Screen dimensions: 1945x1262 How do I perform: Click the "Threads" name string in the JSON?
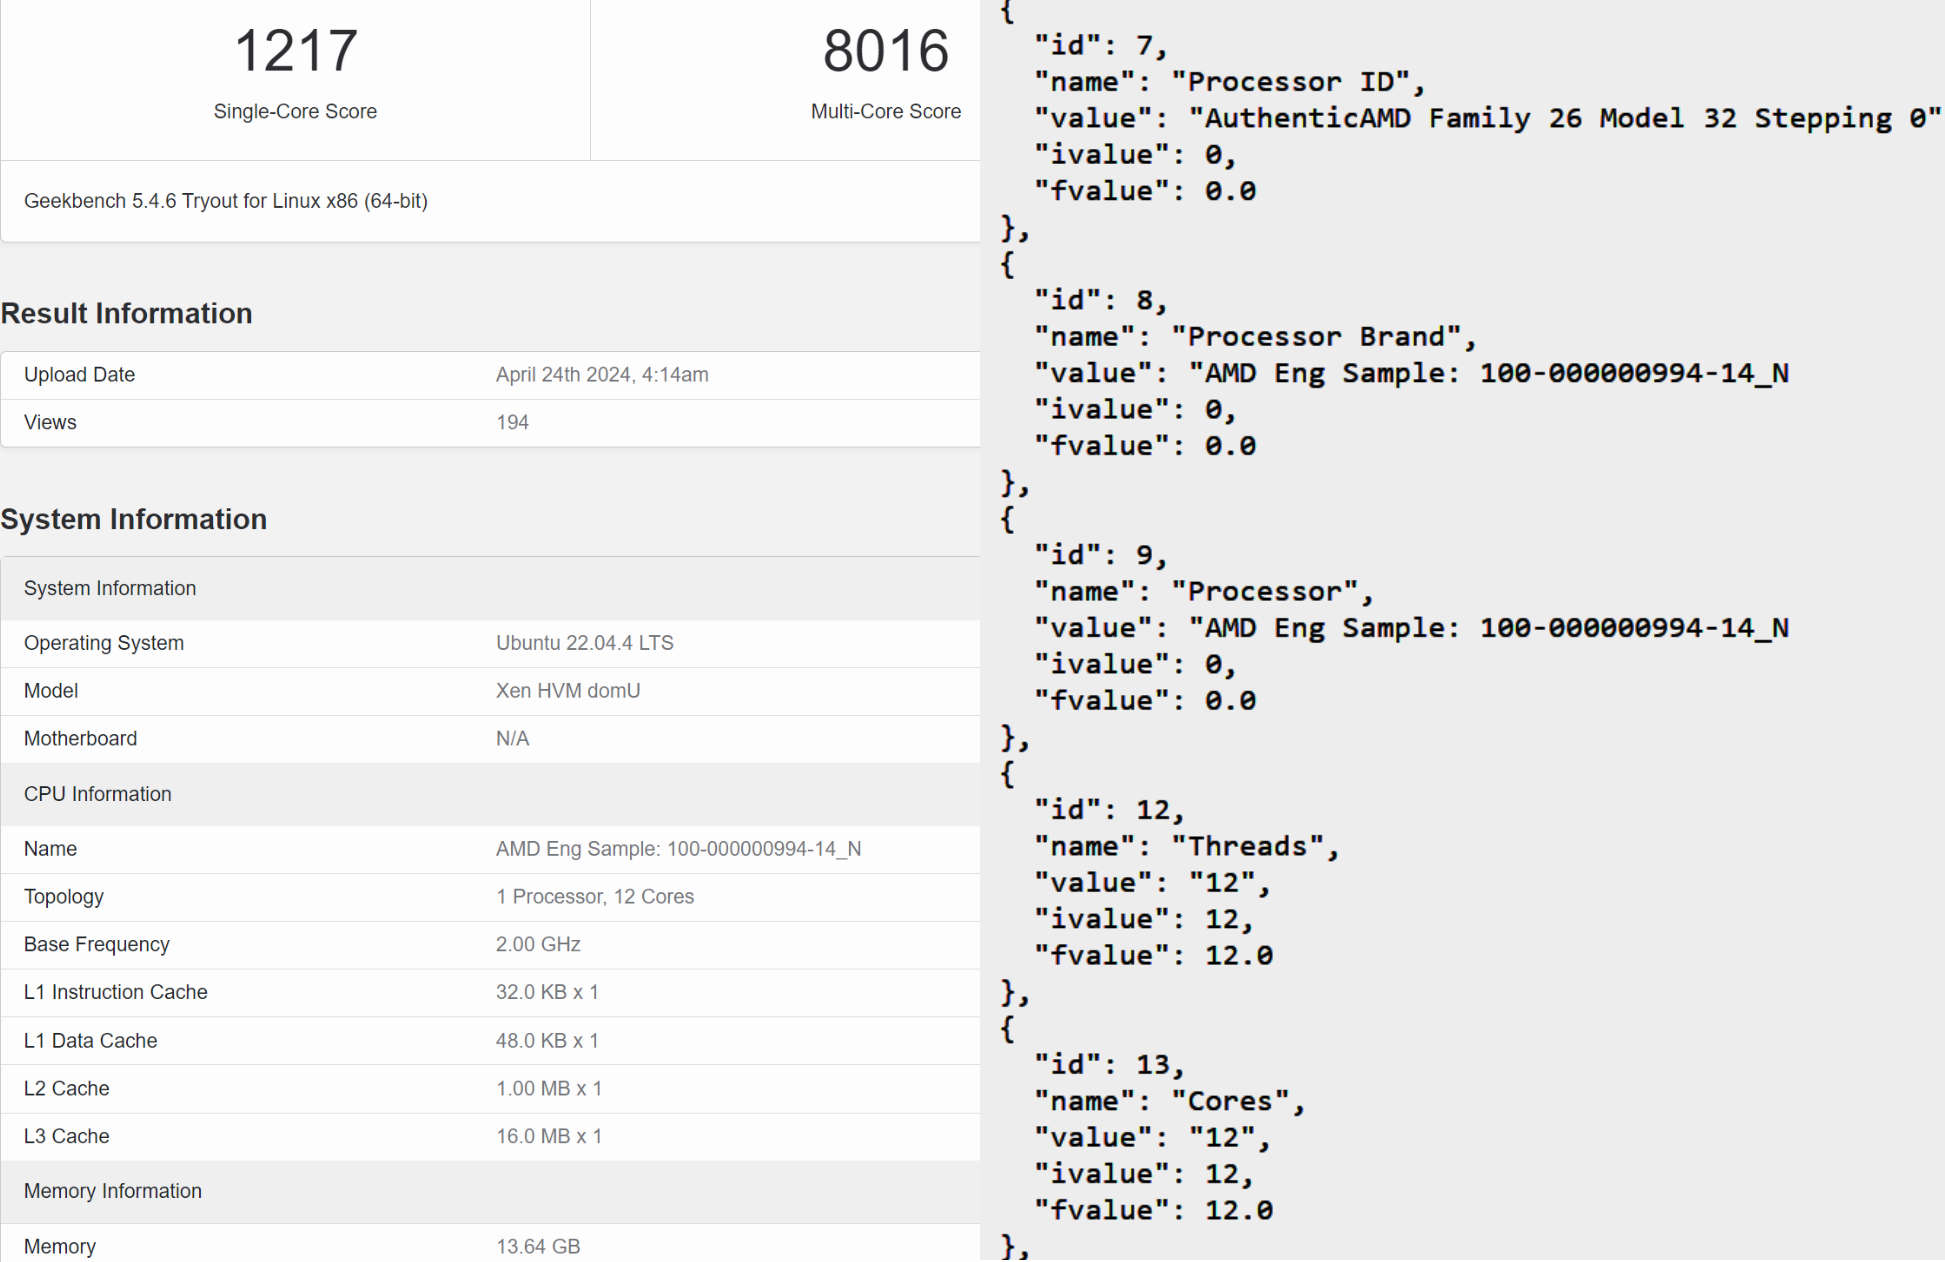tap(1254, 846)
